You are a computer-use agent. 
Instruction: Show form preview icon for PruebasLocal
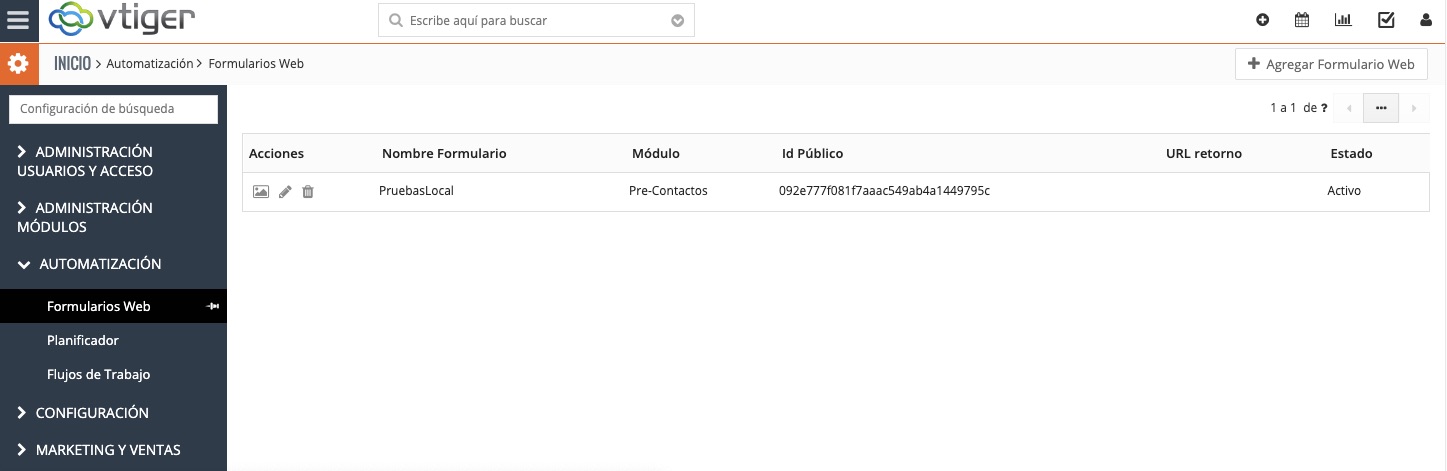pos(261,191)
